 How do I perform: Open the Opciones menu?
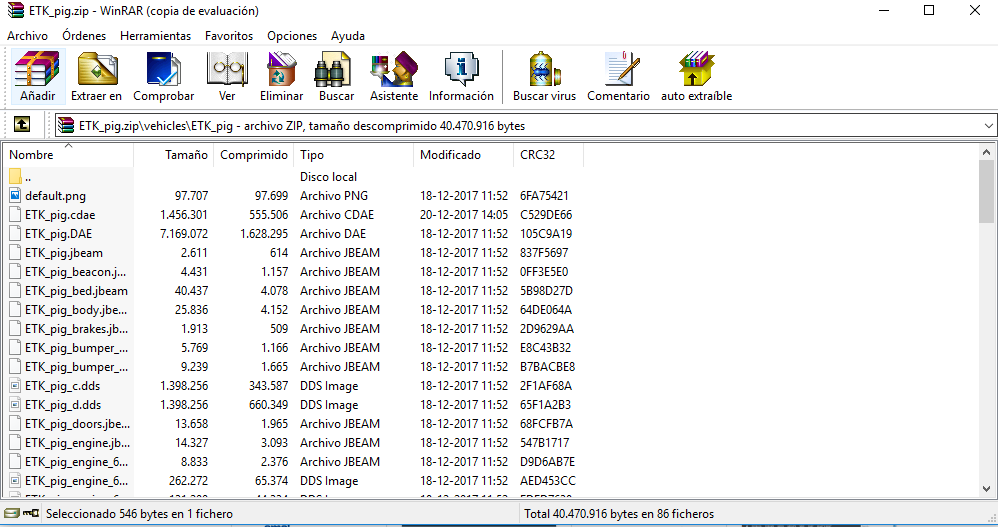coord(292,36)
